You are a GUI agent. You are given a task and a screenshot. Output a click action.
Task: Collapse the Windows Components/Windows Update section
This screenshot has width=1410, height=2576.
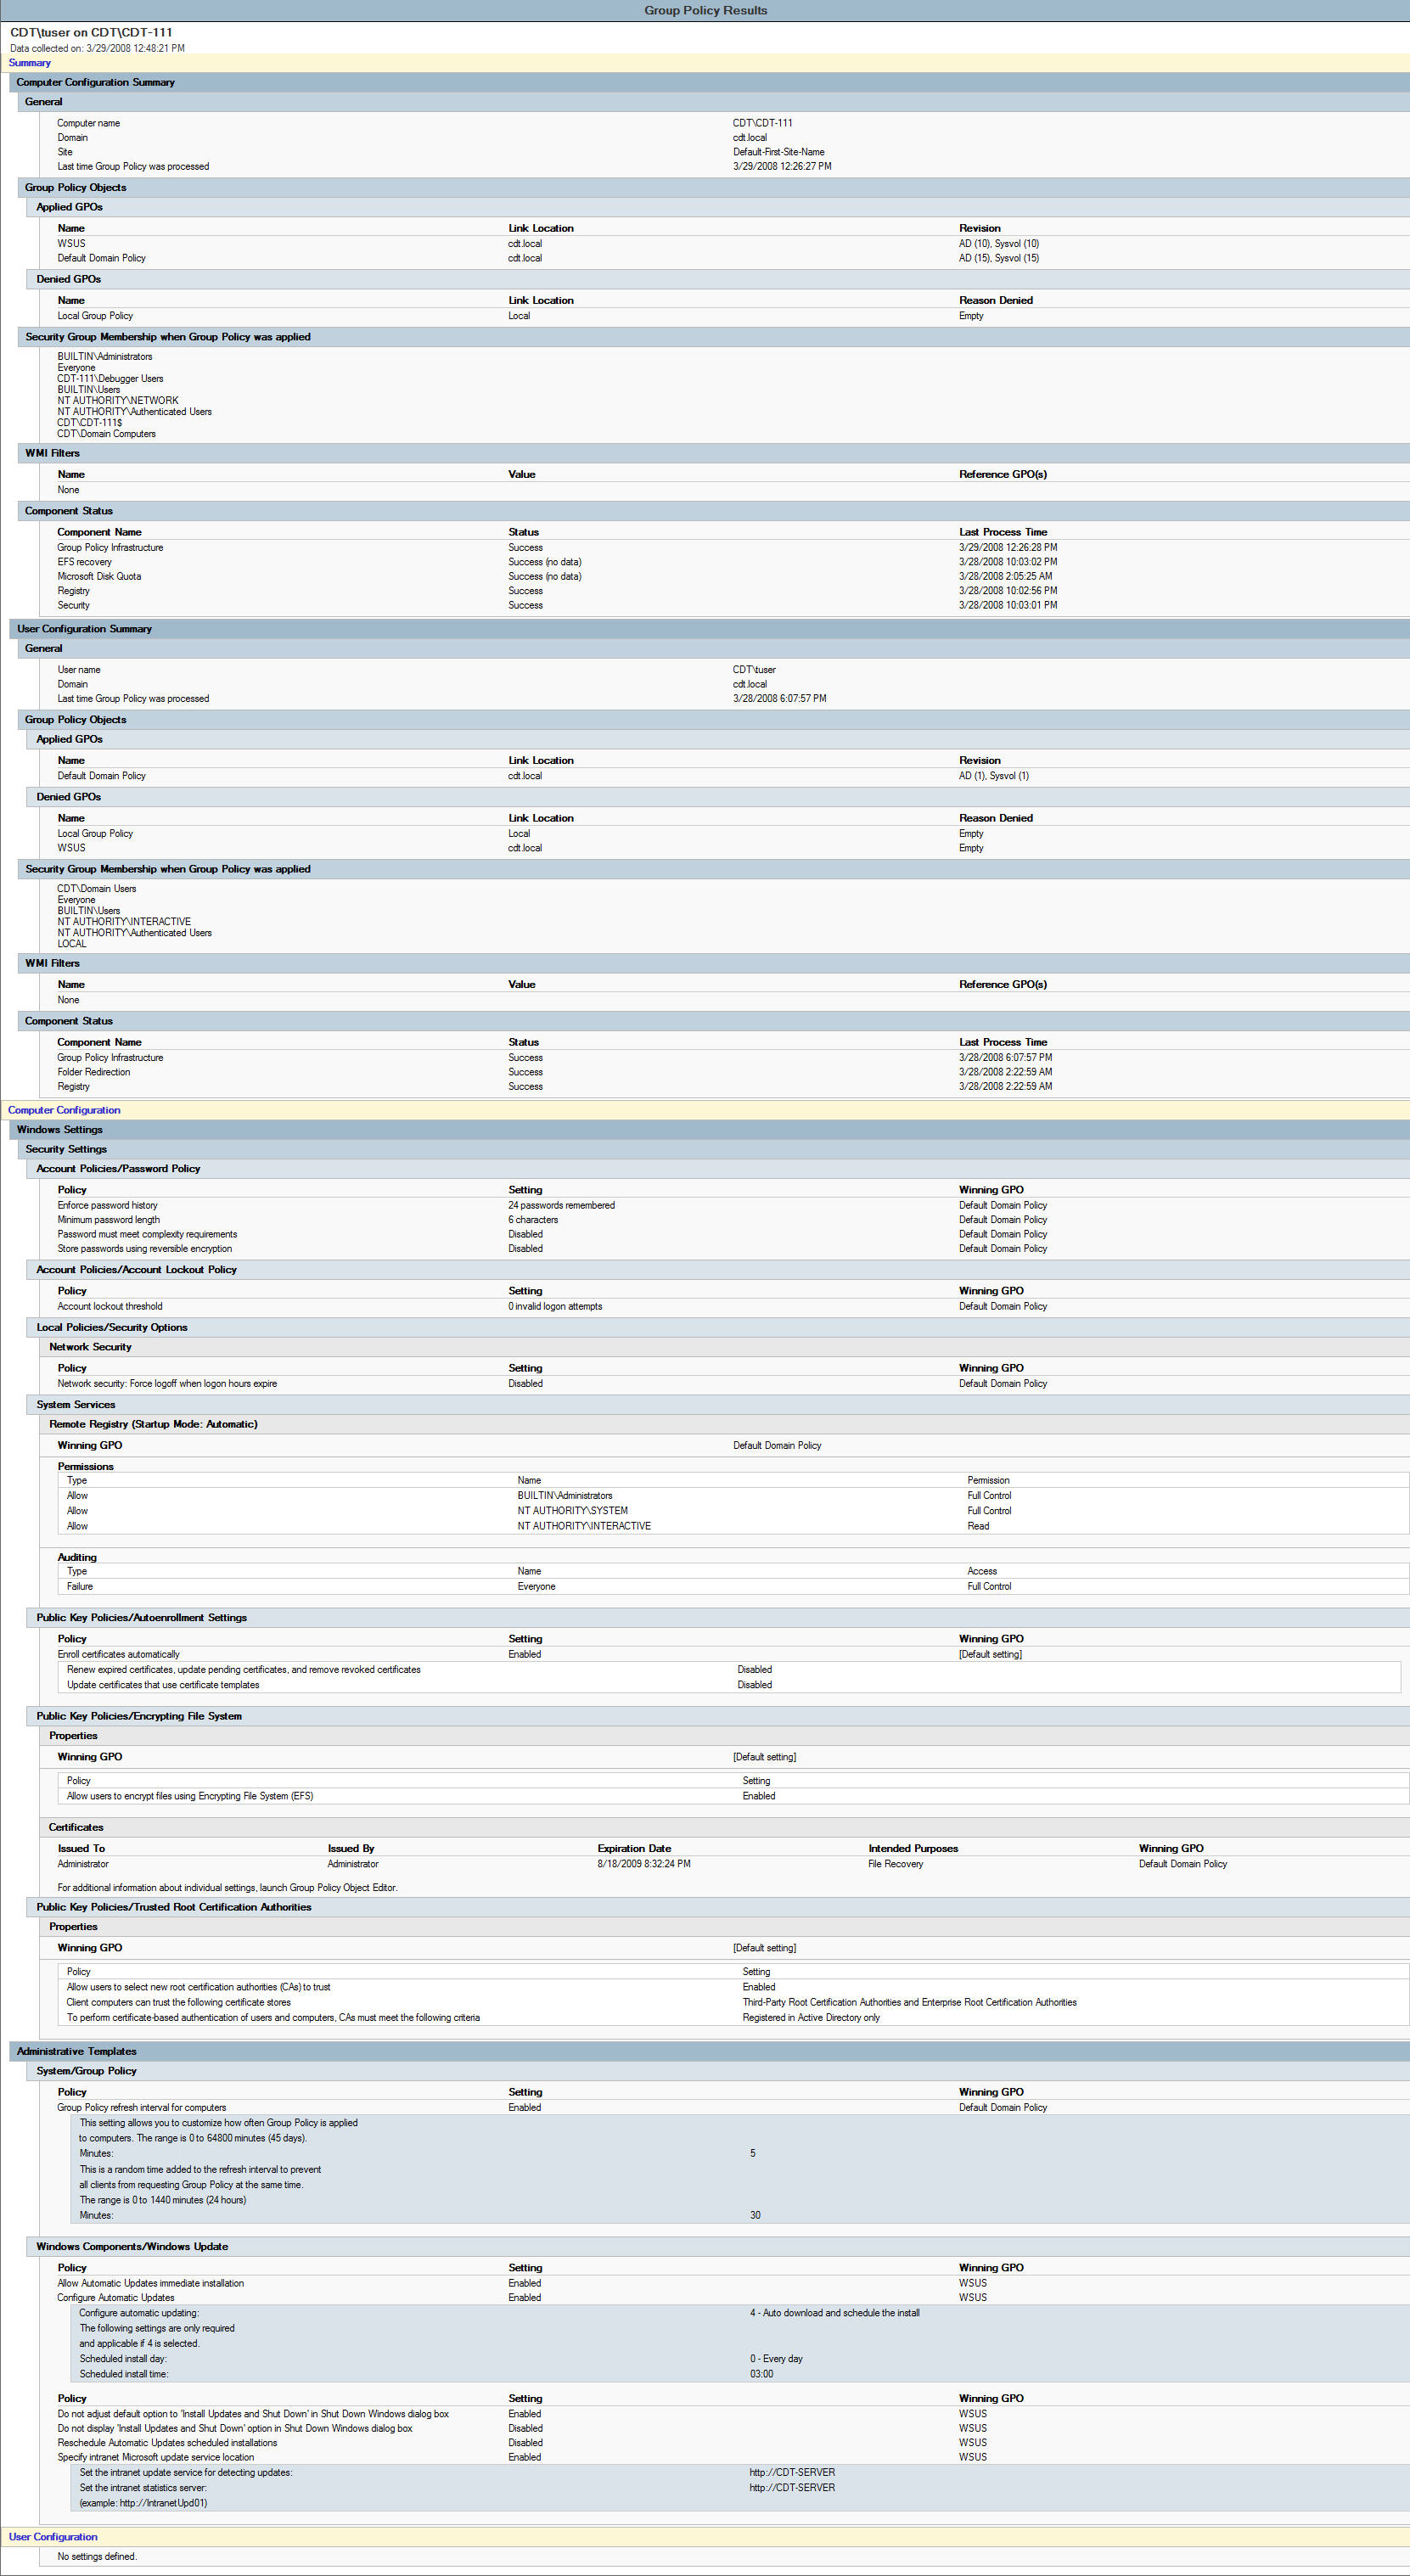132,2245
